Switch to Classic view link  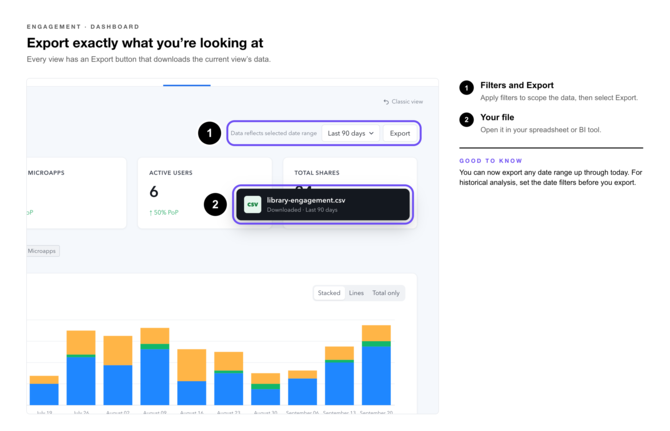pyautogui.click(x=407, y=102)
